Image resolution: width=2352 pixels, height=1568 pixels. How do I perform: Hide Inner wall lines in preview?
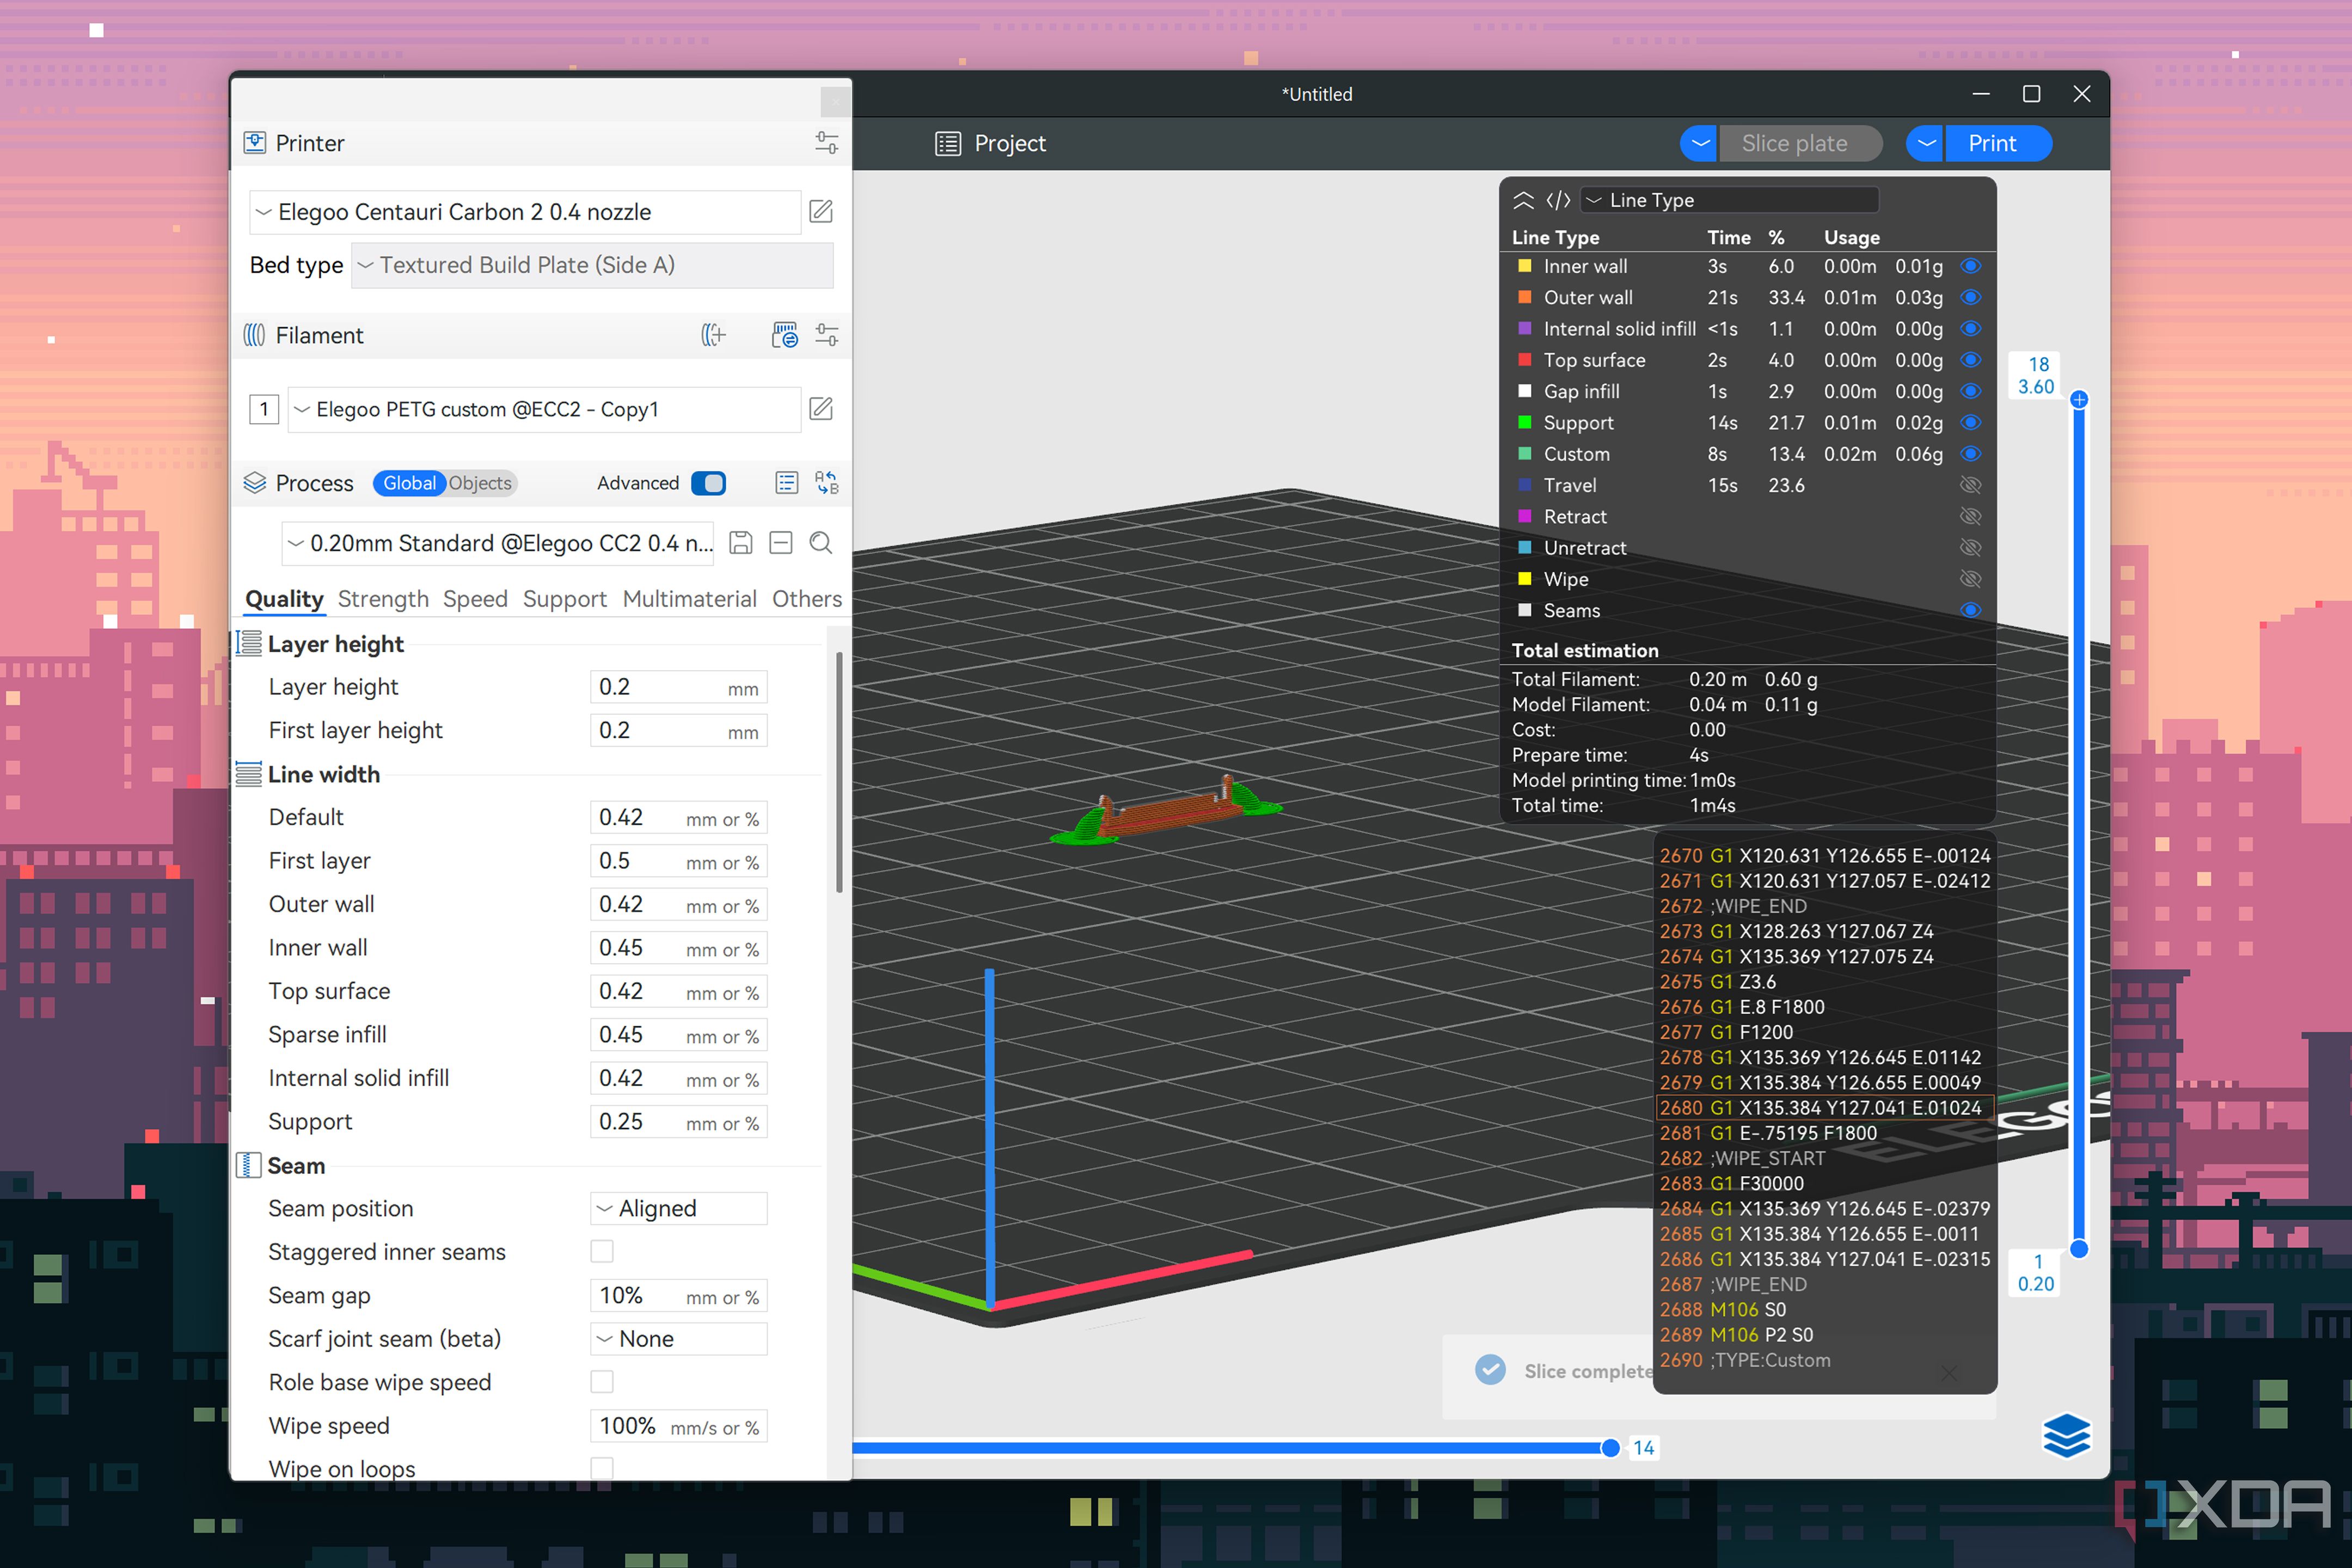(x=1970, y=266)
